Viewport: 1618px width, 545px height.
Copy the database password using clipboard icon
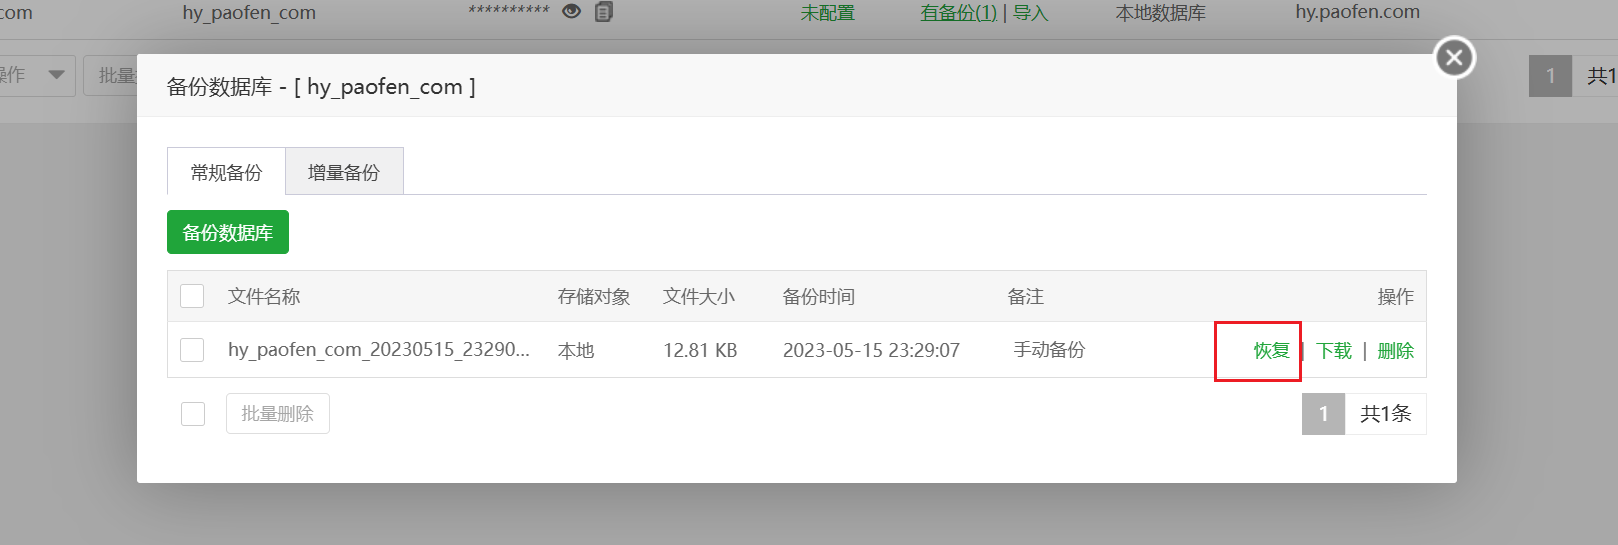(603, 12)
